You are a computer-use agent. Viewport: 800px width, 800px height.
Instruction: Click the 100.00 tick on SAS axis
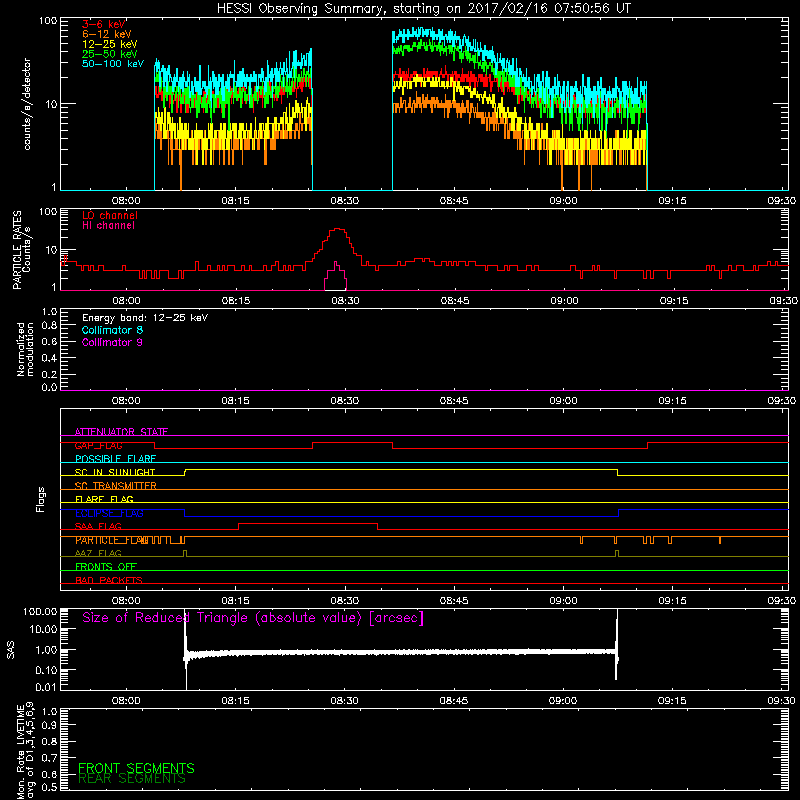tap(40, 611)
